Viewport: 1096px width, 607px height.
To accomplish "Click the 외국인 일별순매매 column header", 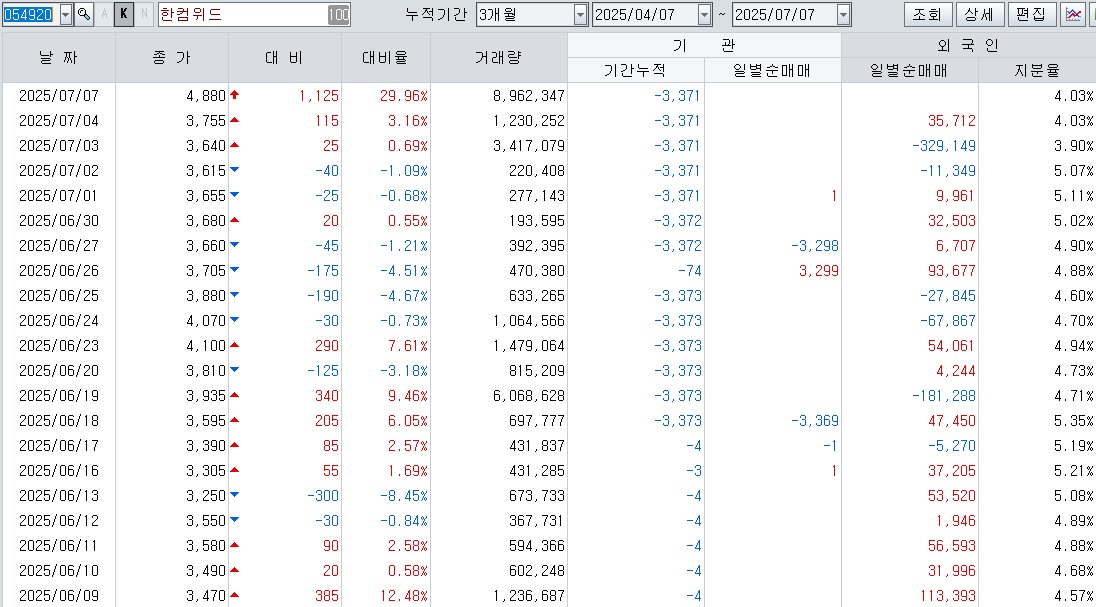I will click(x=910, y=70).
